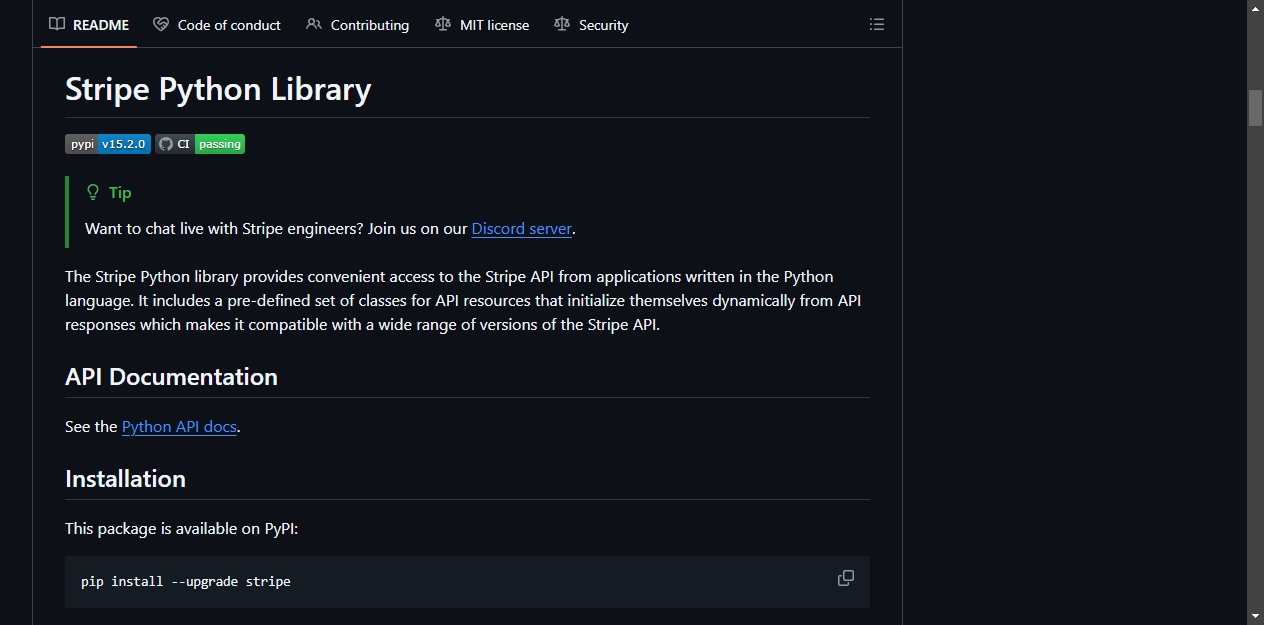Screen dimensions: 1264x625
Task: Click the pip install --upgrade stripe code text
Action: 186,581
